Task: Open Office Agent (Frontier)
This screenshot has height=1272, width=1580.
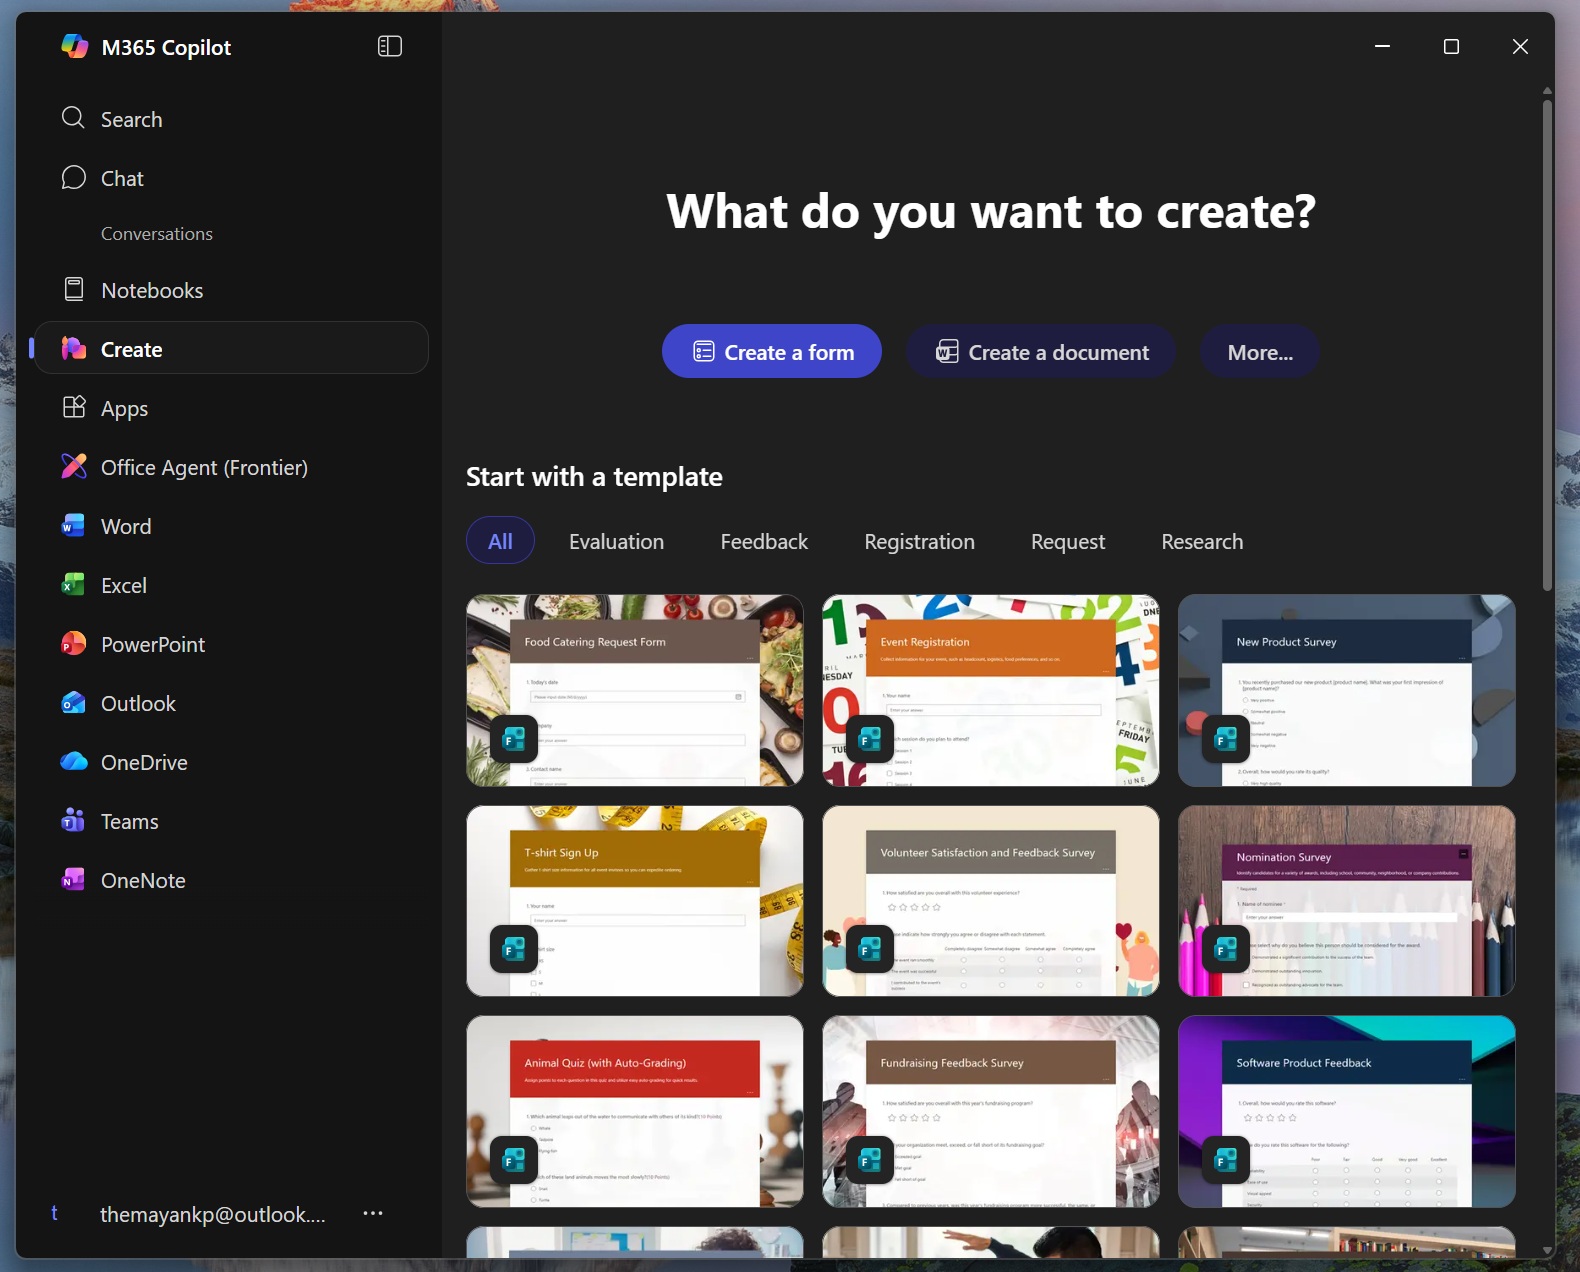Action: point(204,468)
